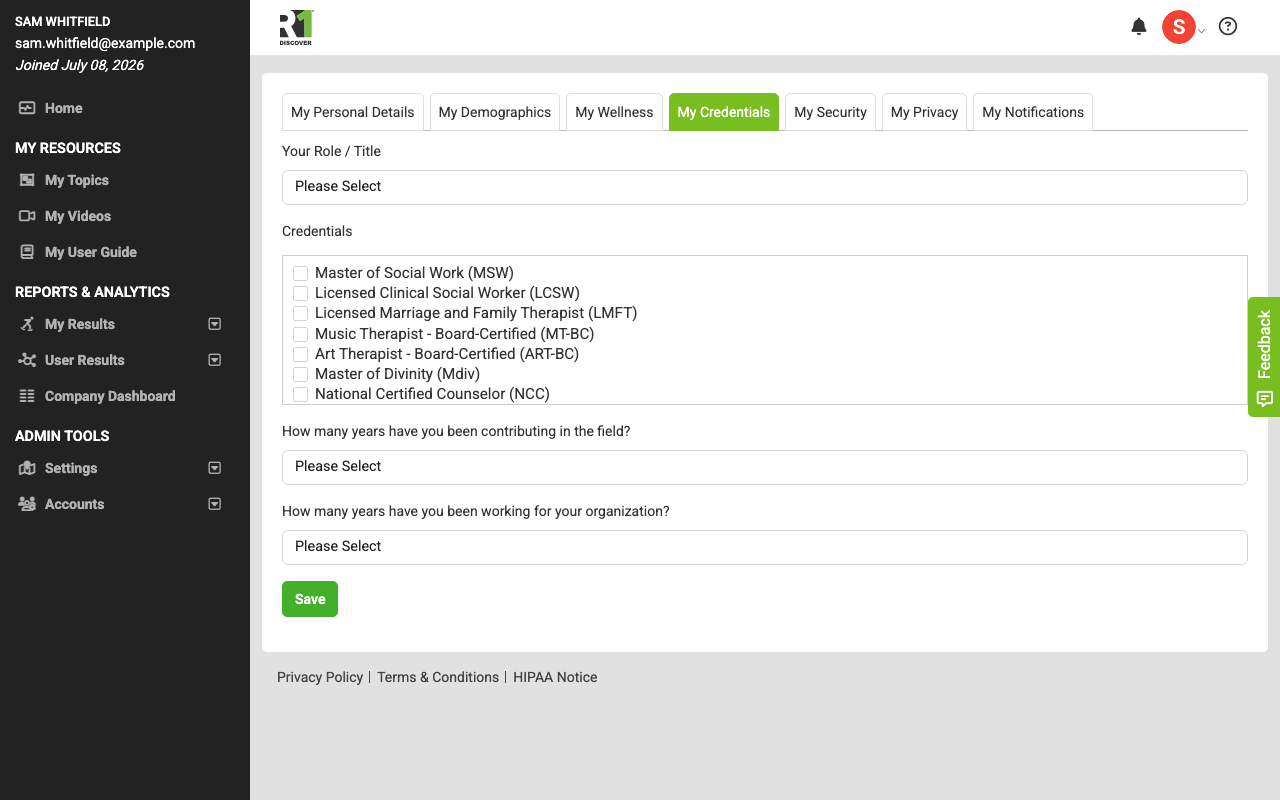Open user menu chevron beside avatar
1280x800 pixels.
click(x=1202, y=31)
